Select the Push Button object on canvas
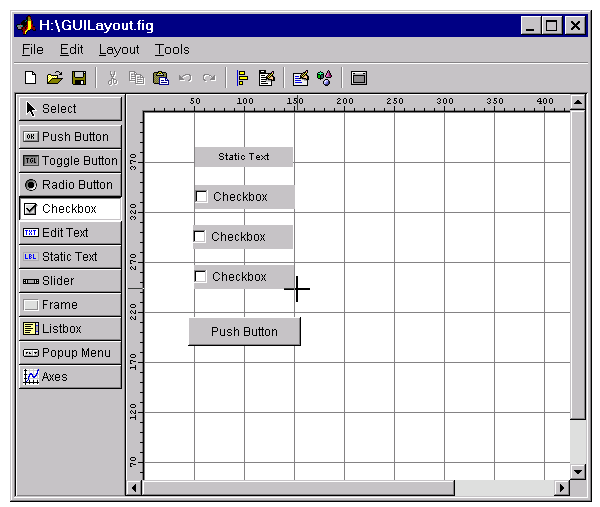Screen dimensions: 600x507 pyautogui.click(x=245, y=331)
